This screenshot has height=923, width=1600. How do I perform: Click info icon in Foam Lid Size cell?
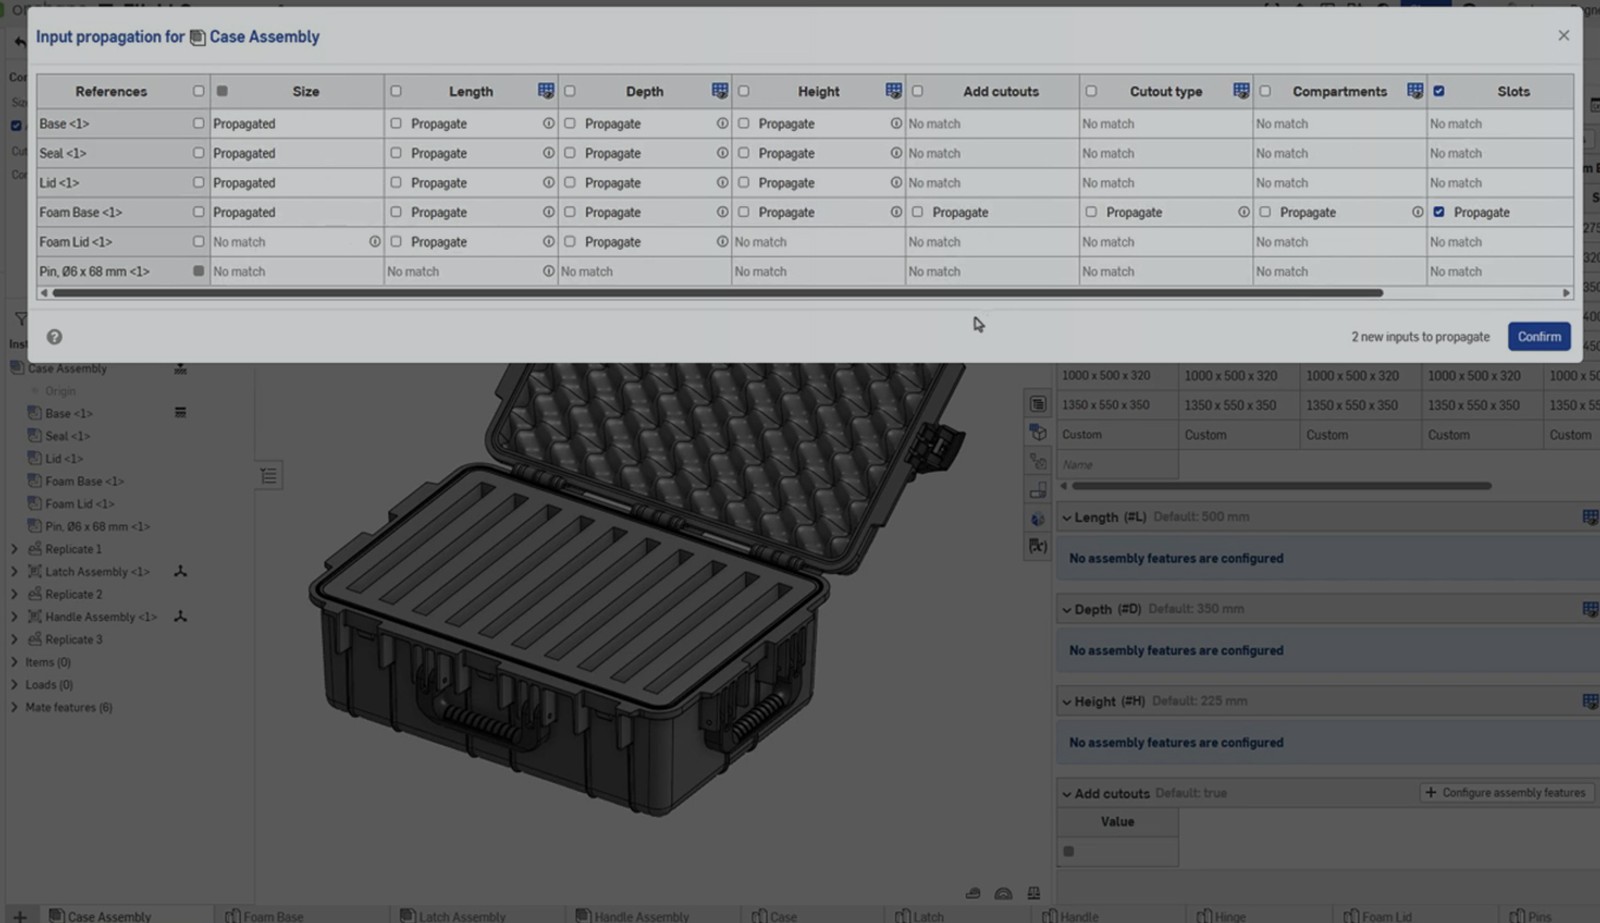click(x=374, y=242)
